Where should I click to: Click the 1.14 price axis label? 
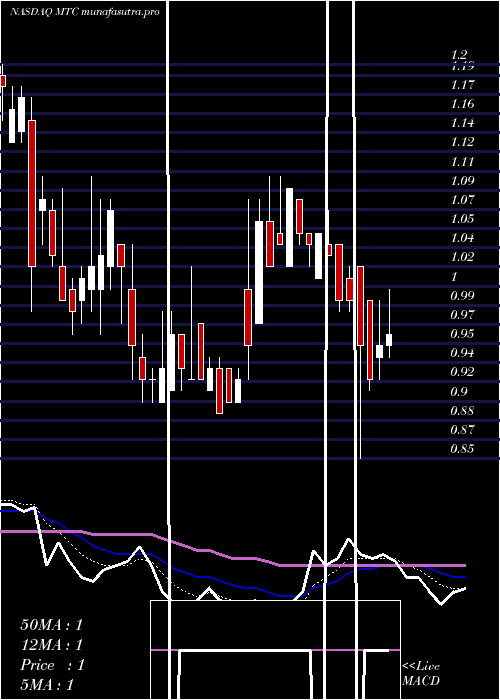pos(462,123)
